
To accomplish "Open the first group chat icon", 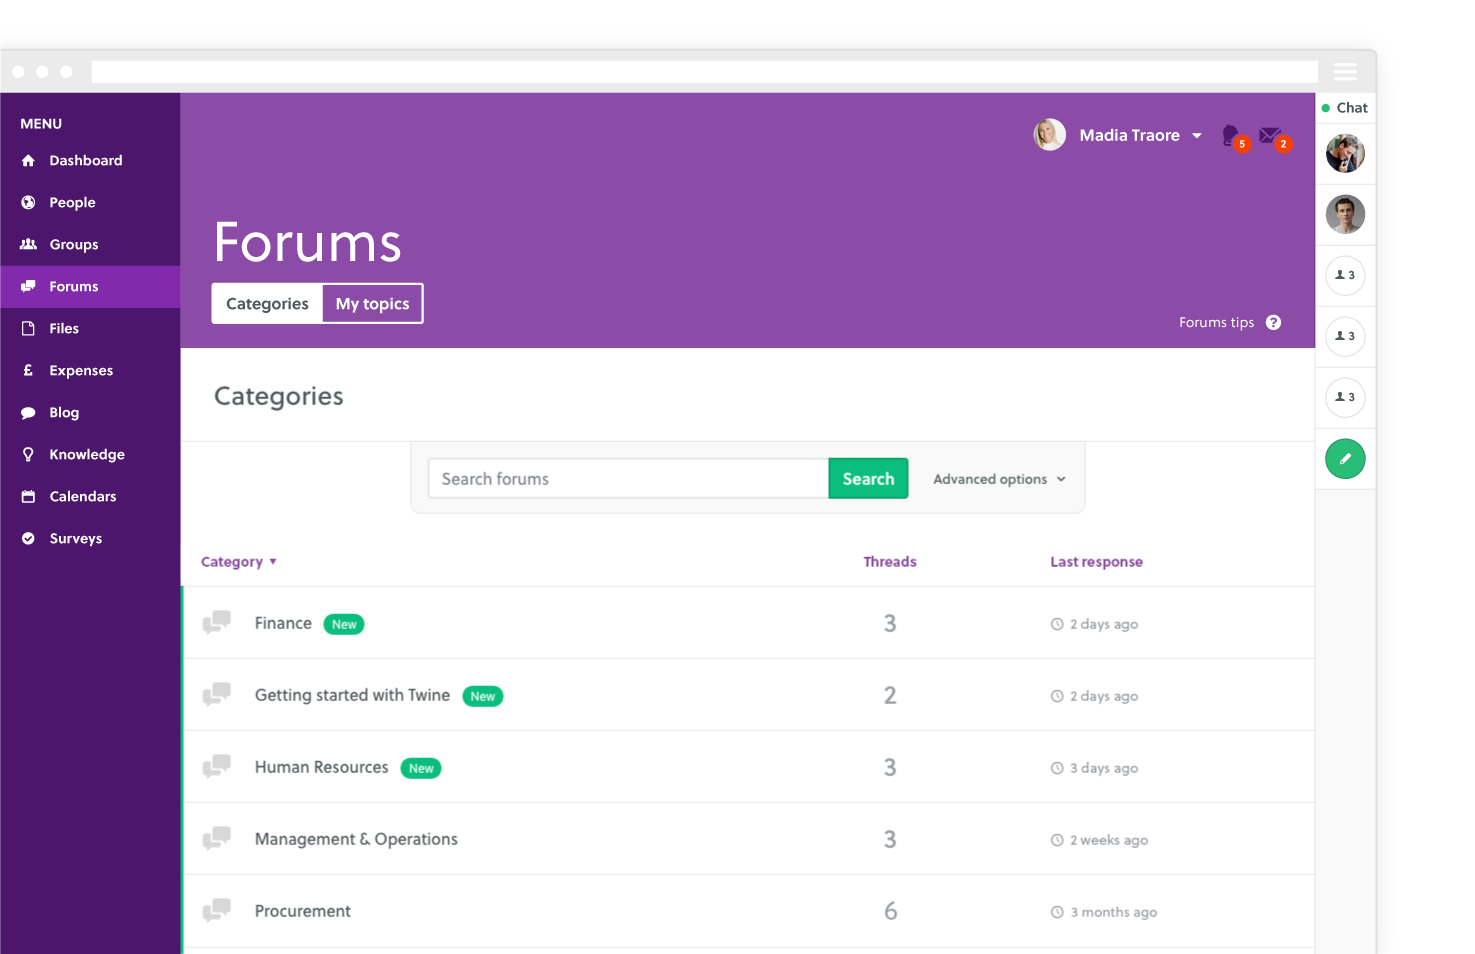I will click(x=1345, y=275).
